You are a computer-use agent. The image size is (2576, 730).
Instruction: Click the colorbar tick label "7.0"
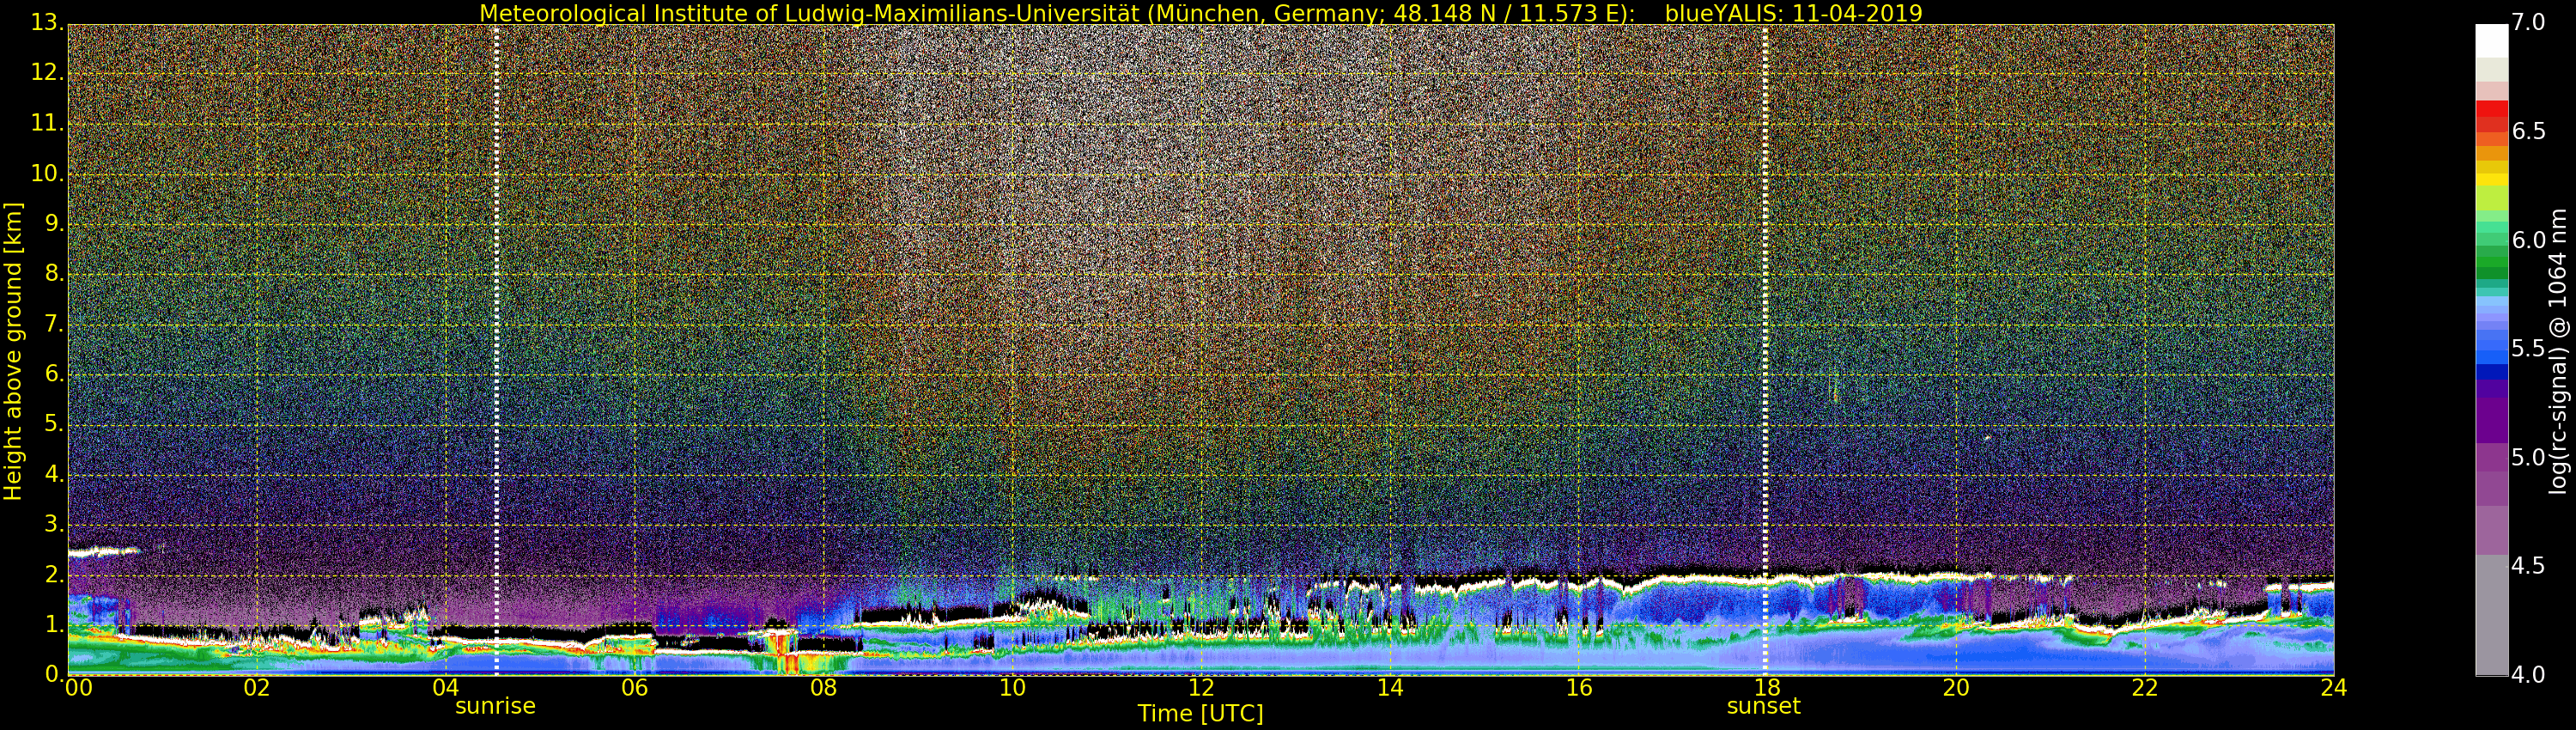pos(2528,23)
